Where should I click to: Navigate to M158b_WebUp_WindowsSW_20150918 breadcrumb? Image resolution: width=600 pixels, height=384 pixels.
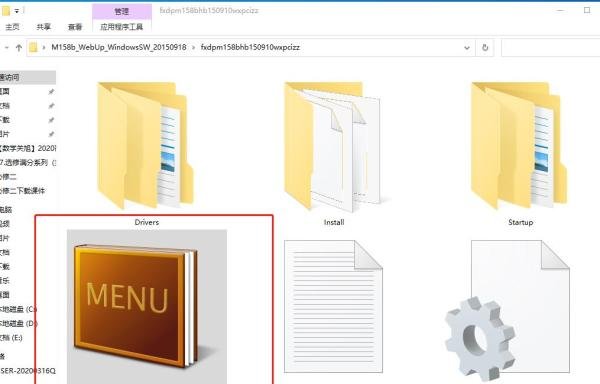click(x=119, y=47)
